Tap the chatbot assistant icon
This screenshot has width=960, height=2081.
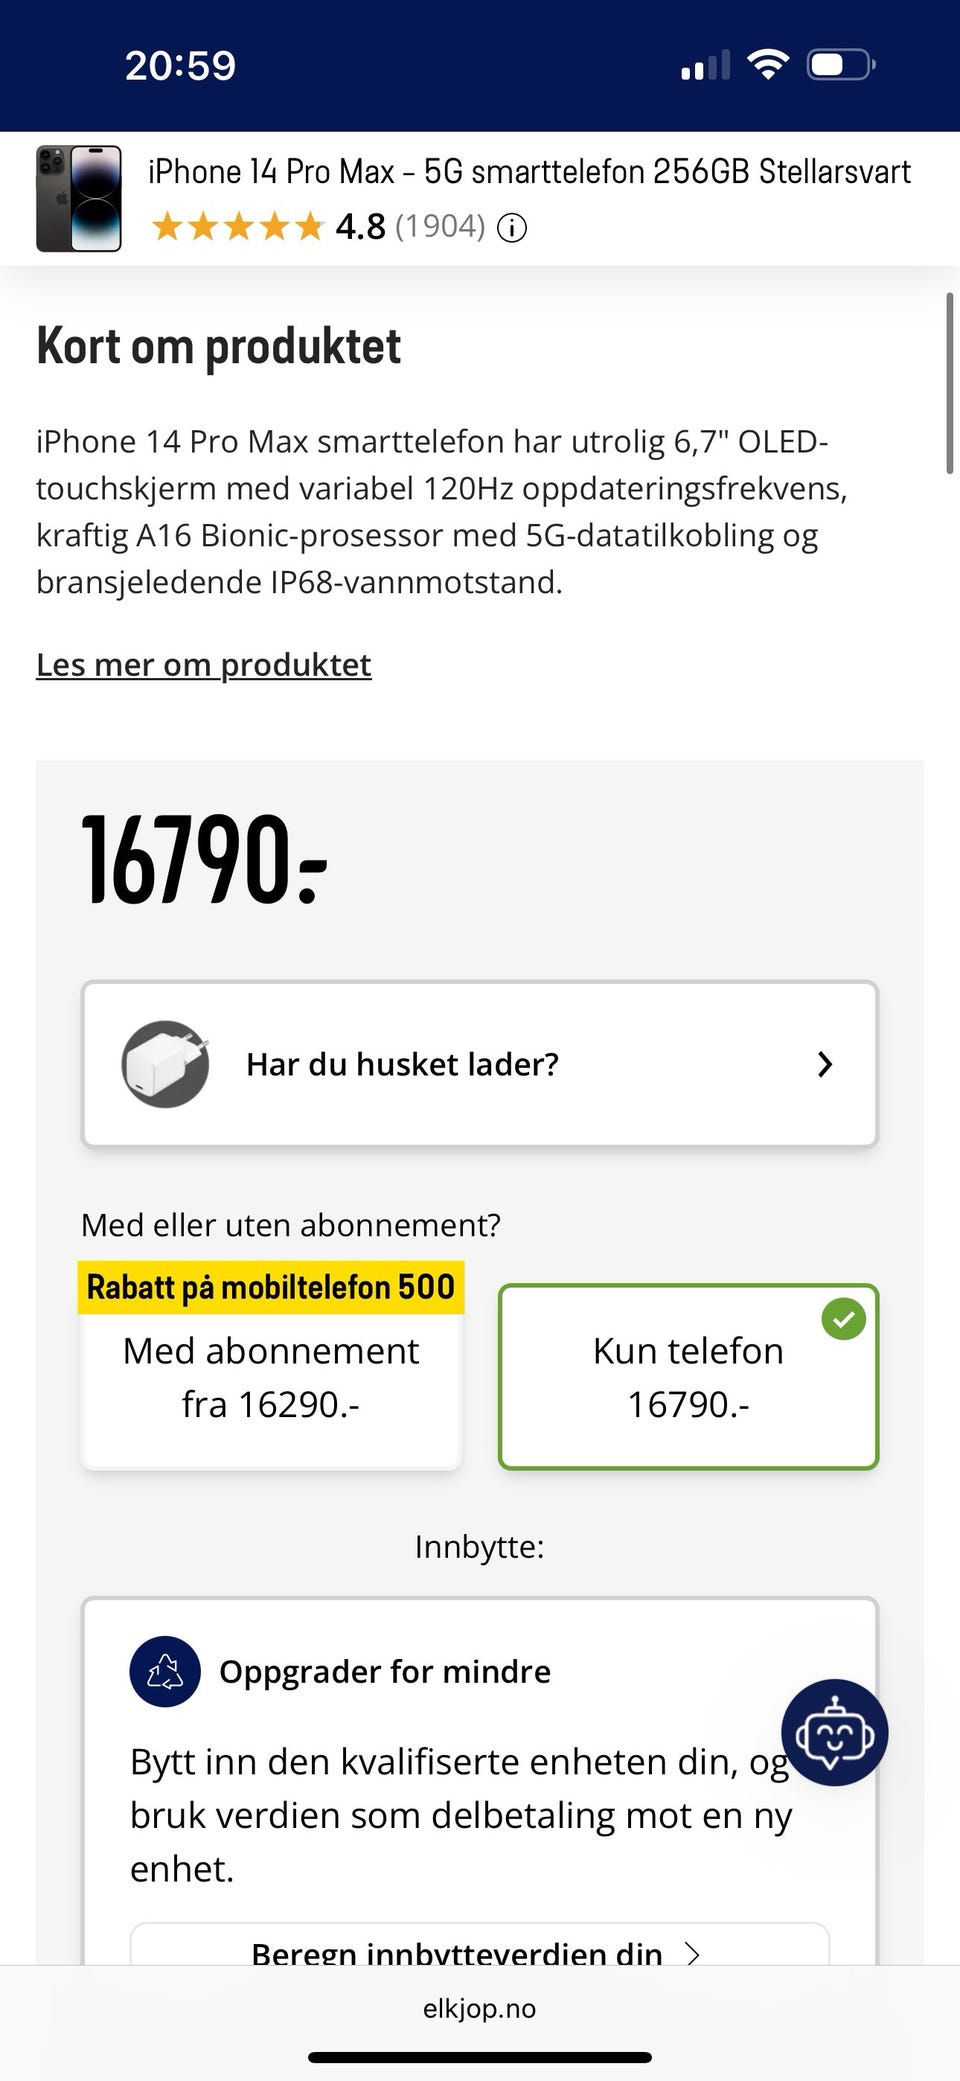(x=834, y=1733)
